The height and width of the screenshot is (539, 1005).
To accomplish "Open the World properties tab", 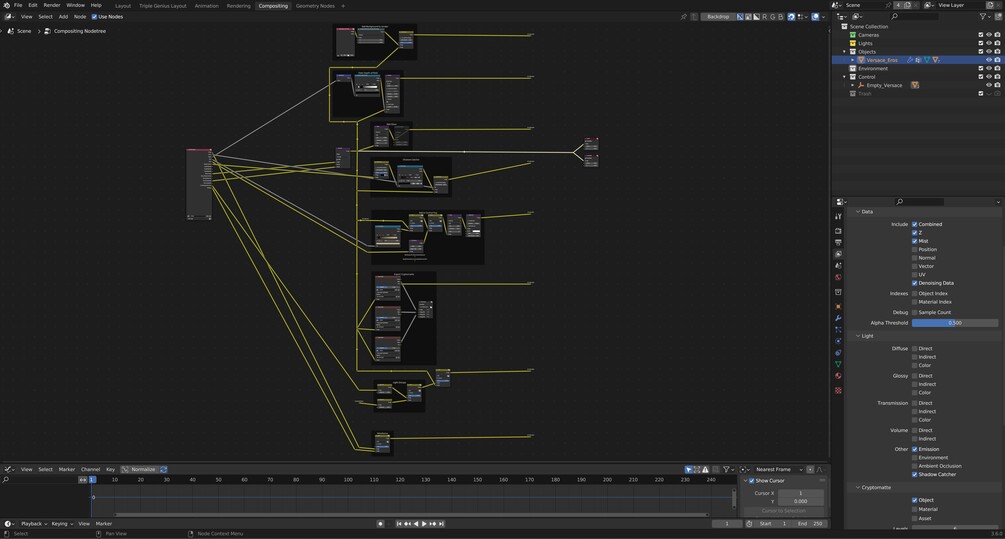I will [838, 277].
